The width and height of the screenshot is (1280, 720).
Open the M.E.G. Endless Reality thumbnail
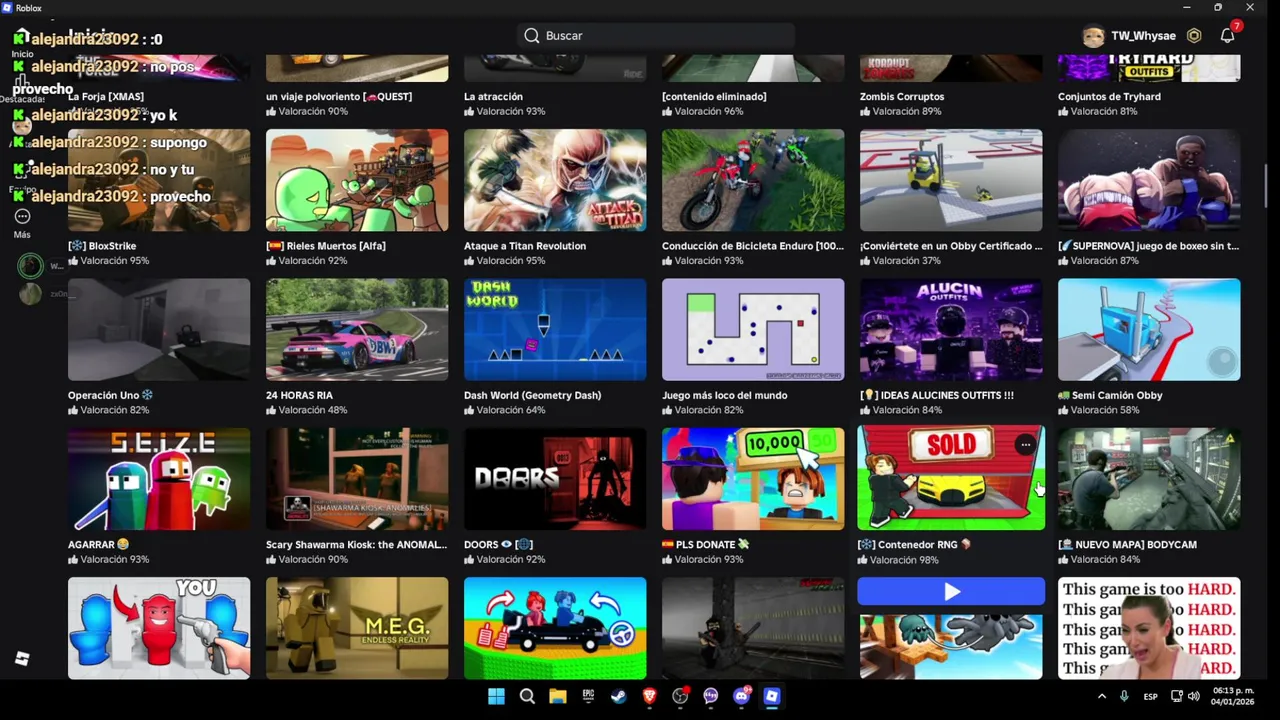point(357,628)
